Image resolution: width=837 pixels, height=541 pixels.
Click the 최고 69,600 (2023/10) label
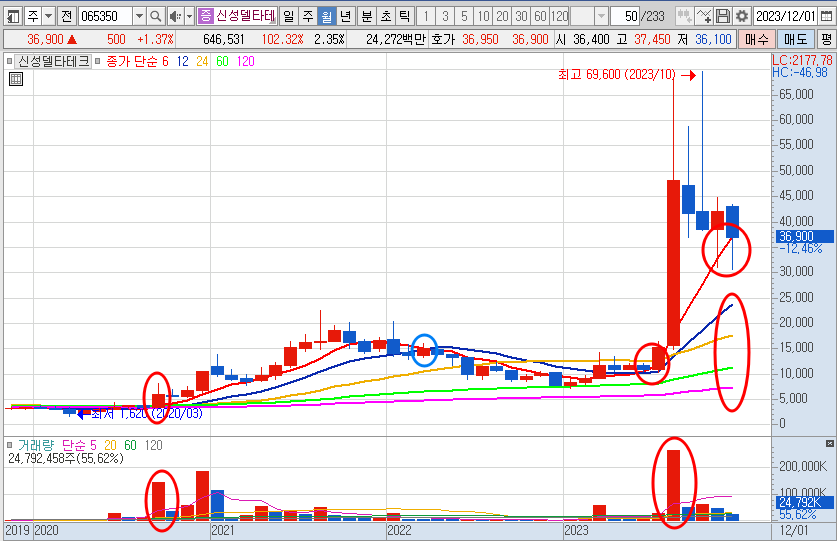click(x=617, y=75)
